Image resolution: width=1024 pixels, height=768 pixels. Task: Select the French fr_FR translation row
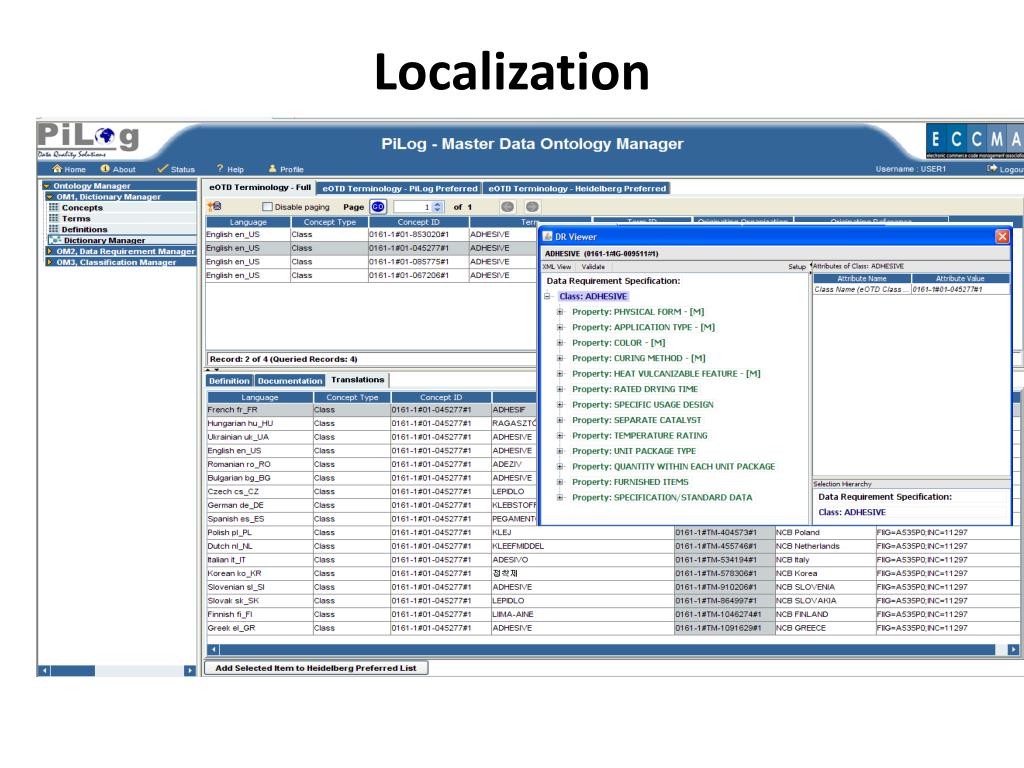coord(372,409)
